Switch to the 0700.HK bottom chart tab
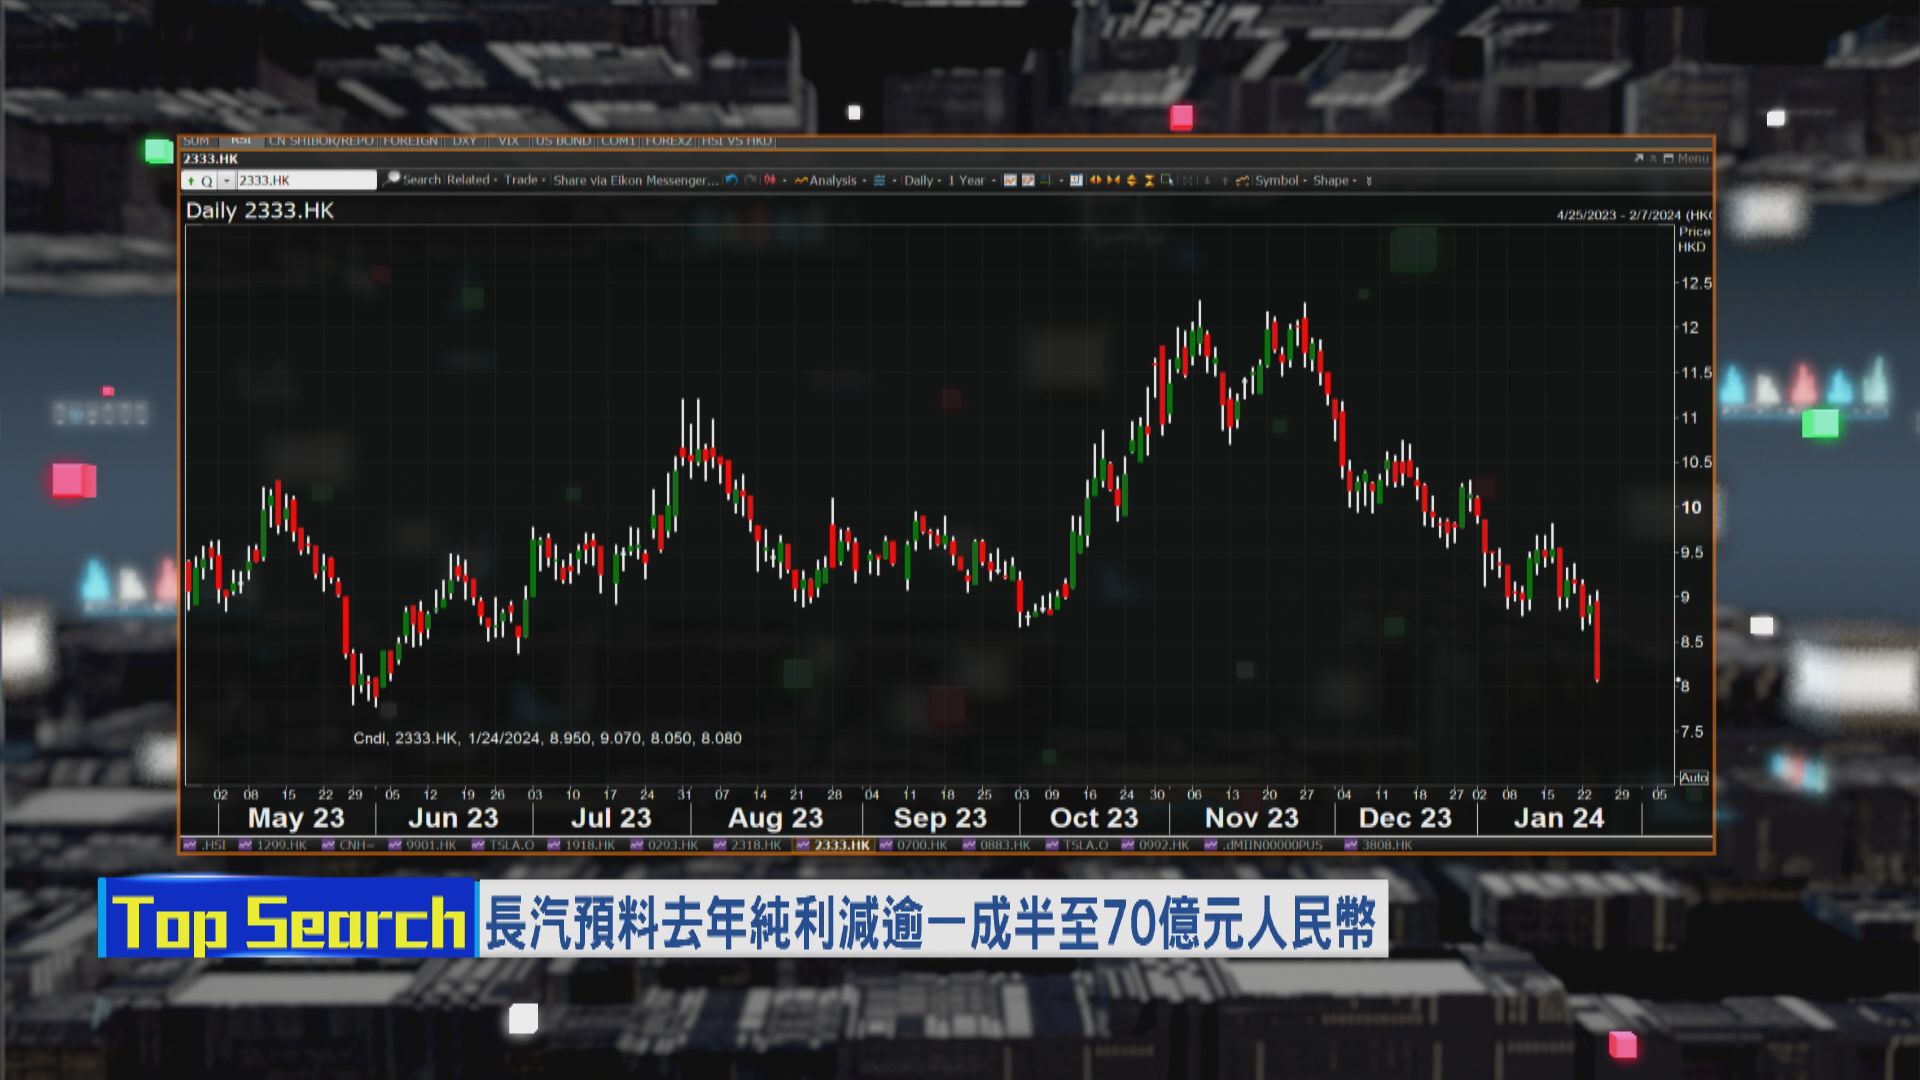Image resolution: width=1920 pixels, height=1080 pixels. pyautogui.click(x=912, y=845)
